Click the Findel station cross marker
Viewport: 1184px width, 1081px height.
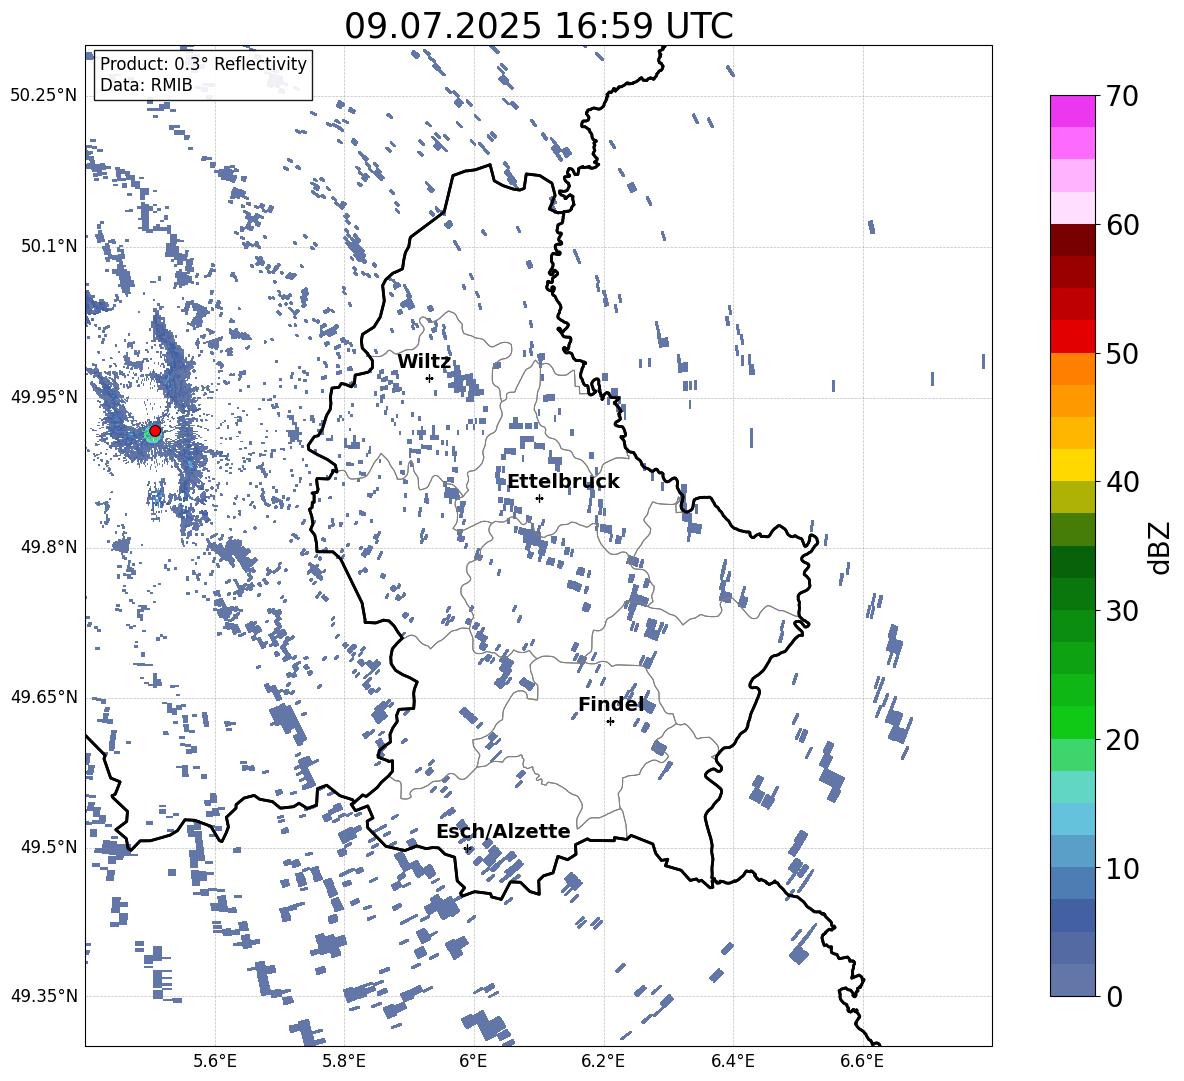[610, 722]
